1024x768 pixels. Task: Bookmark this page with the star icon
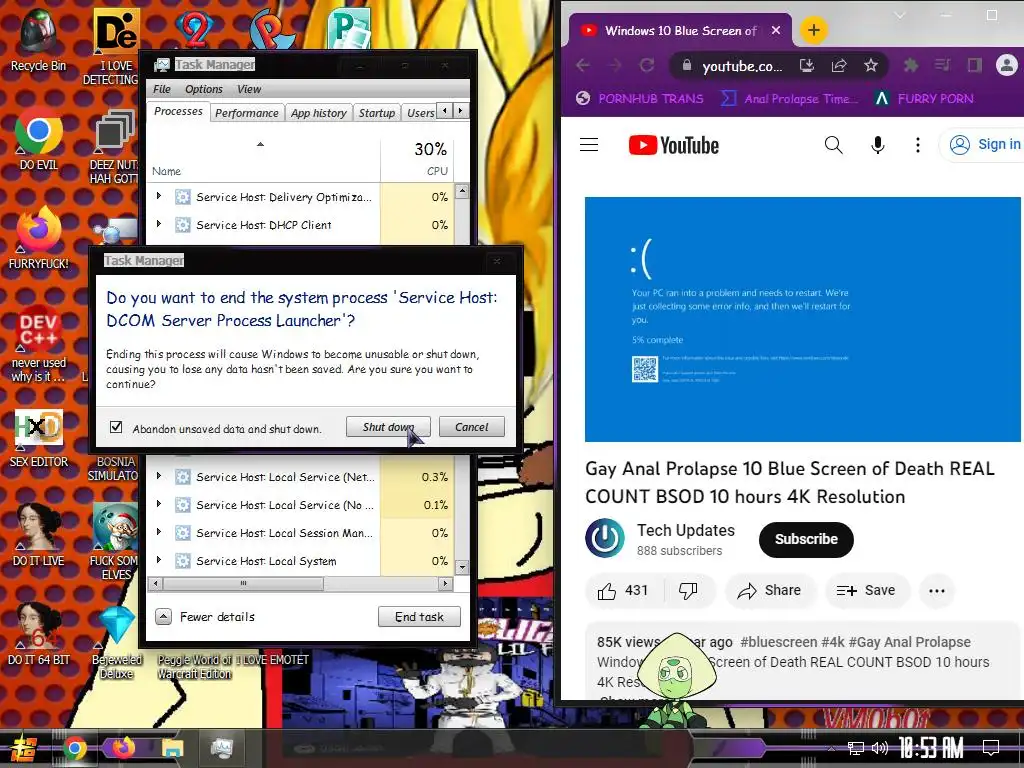click(x=871, y=65)
